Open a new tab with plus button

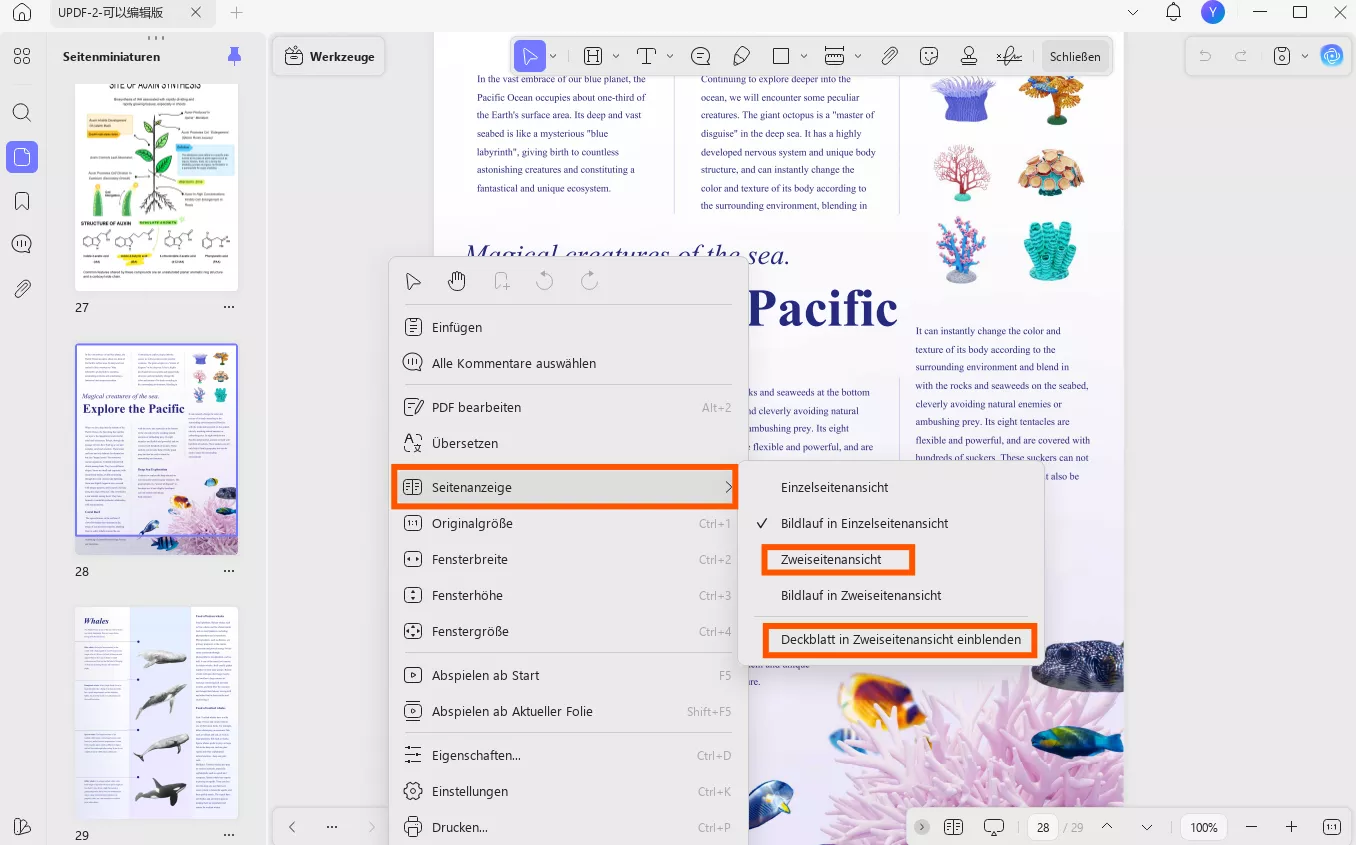pos(236,13)
